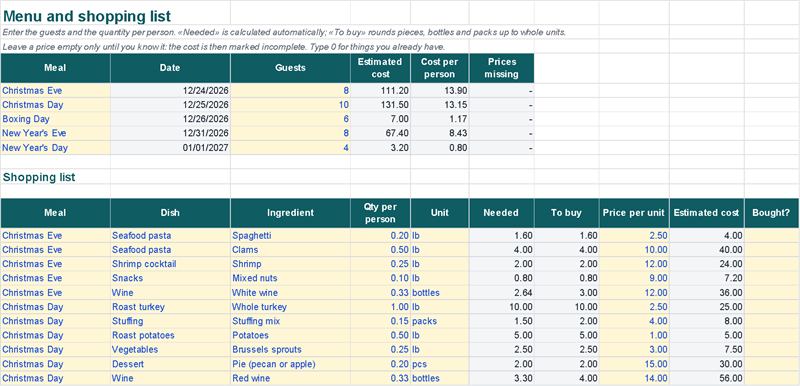Select the White wine ingredient cell
This screenshot has width=800, height=386.
(290, 293)
